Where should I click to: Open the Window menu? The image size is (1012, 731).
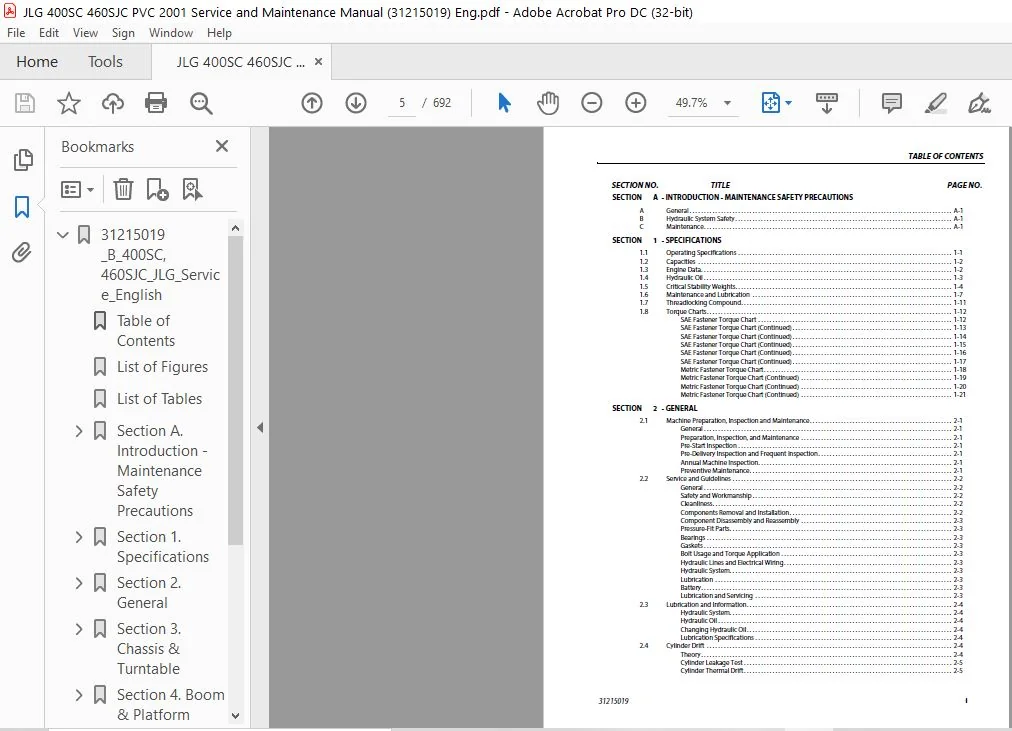[171, 33]
